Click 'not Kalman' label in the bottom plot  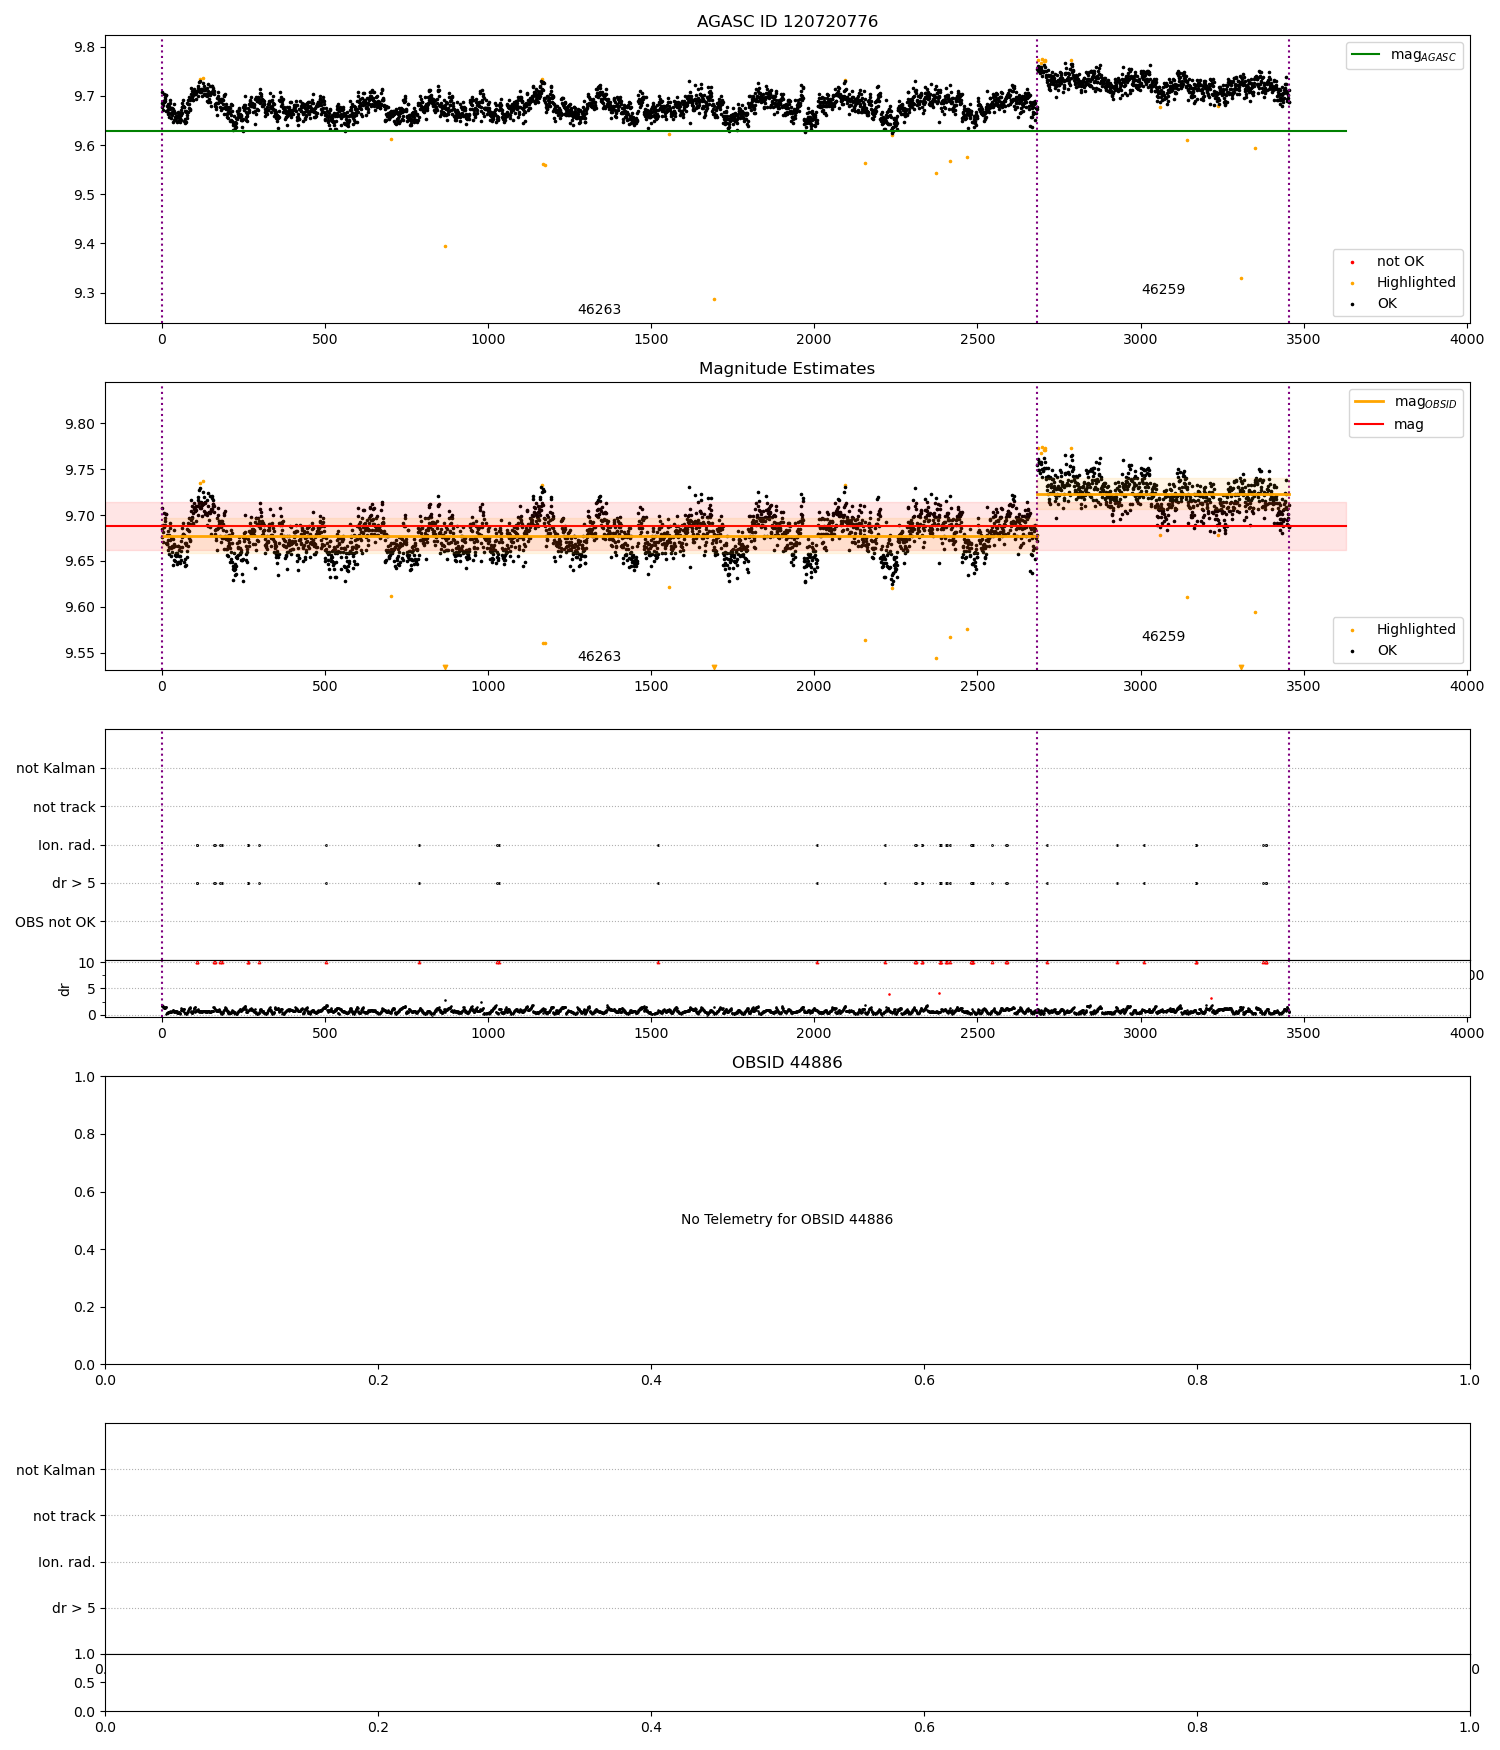(x=56, y=1470)
